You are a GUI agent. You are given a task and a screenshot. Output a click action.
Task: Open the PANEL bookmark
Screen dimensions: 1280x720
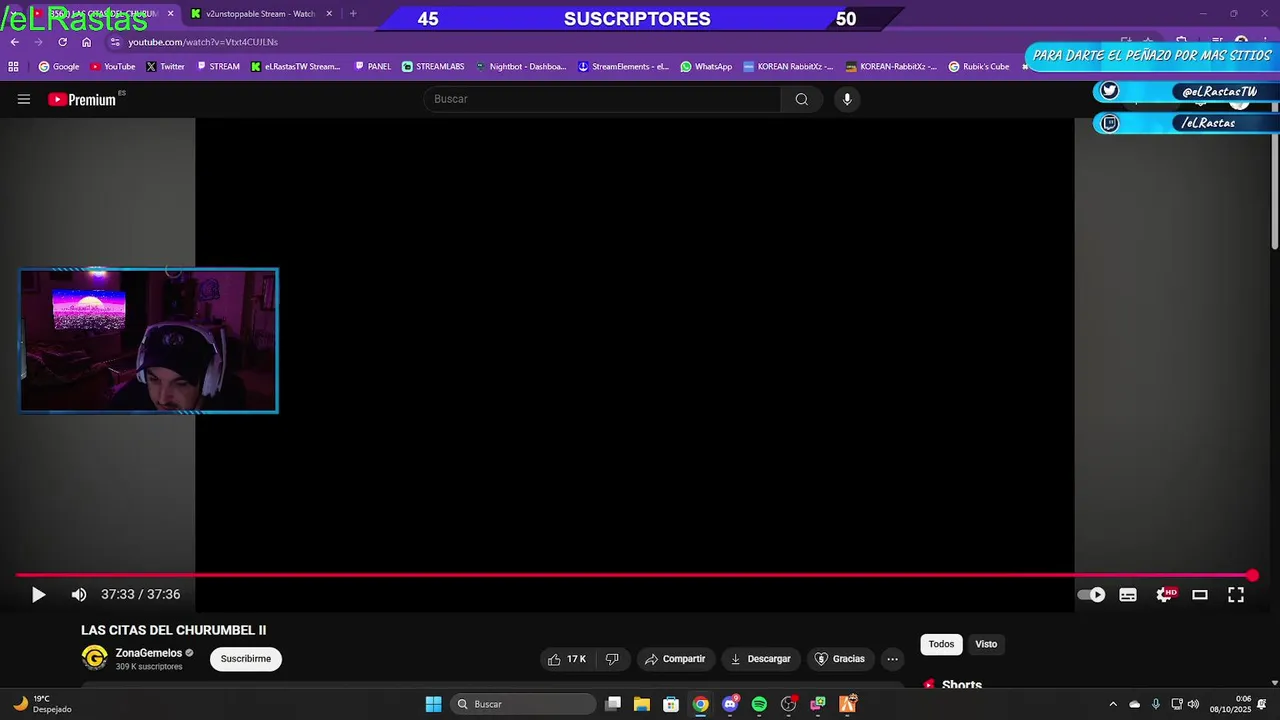[x=373, y=67]
